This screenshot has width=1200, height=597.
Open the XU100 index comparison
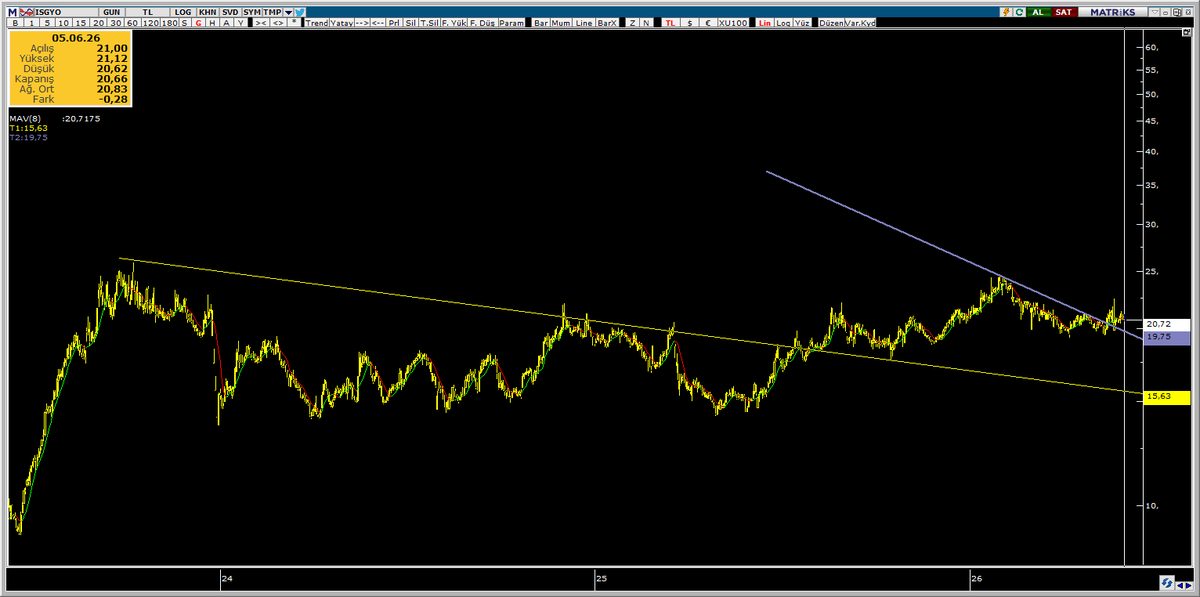click(x=733, y=23)
